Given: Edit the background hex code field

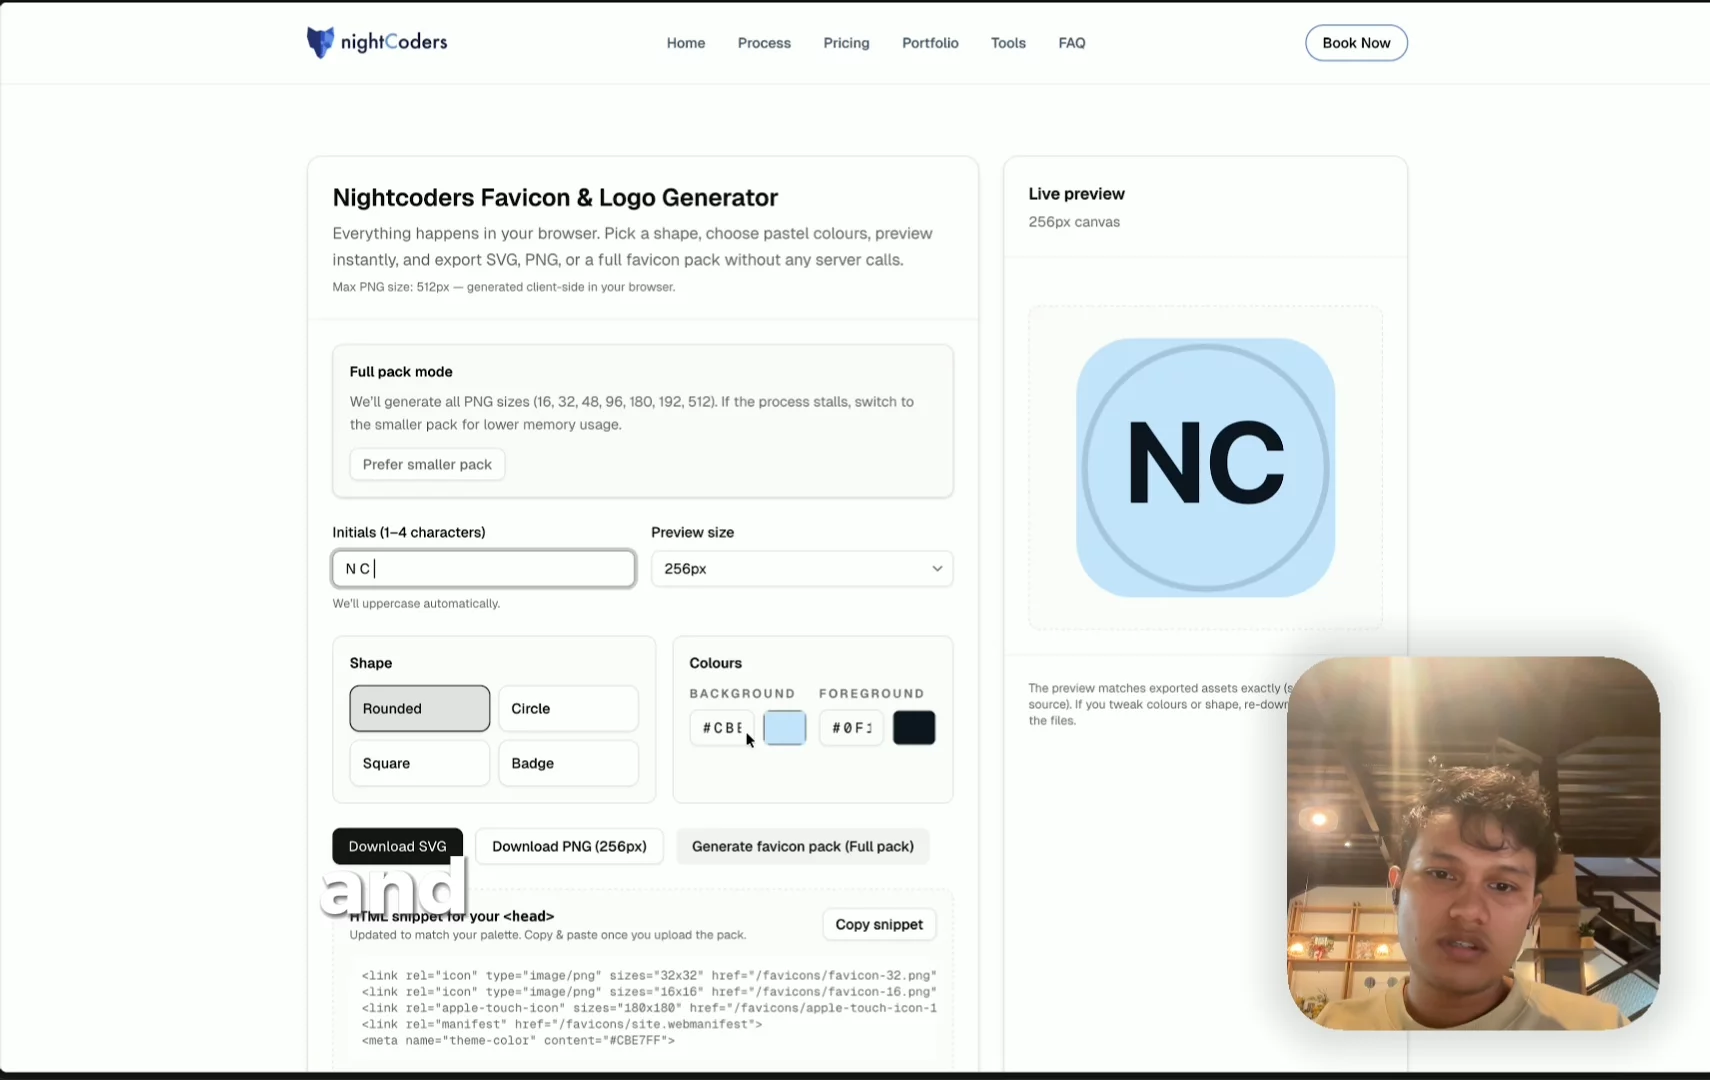Looking at the screenshot, I should [721, 727].
